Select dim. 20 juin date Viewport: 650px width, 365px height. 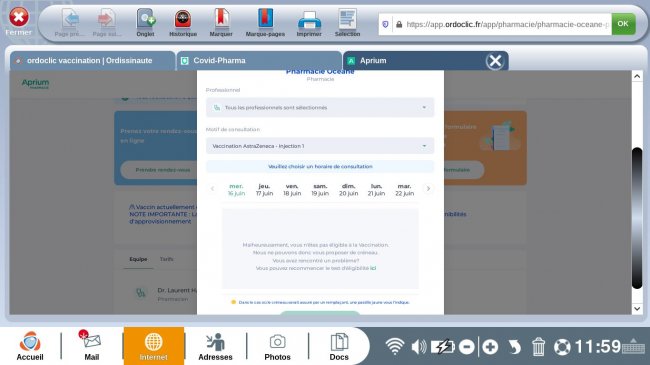coord(348,190)
